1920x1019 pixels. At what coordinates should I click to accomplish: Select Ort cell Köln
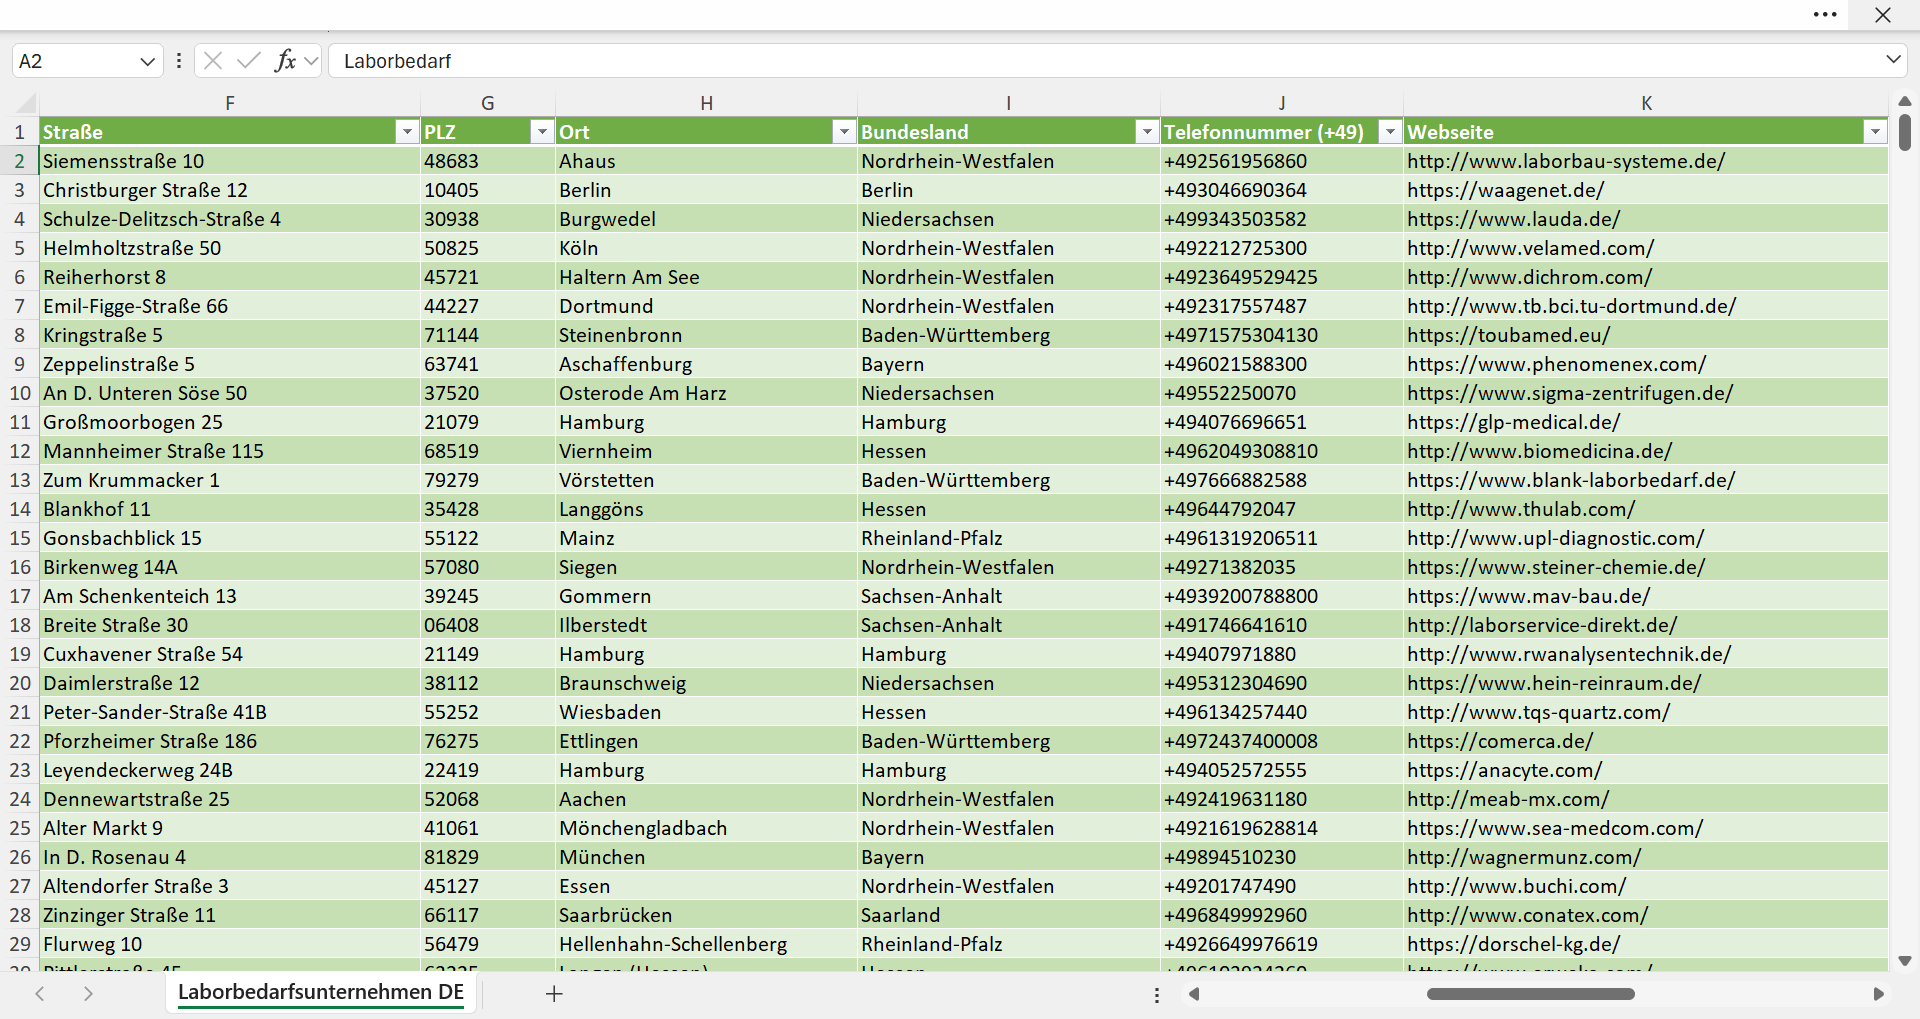point(706,248)
